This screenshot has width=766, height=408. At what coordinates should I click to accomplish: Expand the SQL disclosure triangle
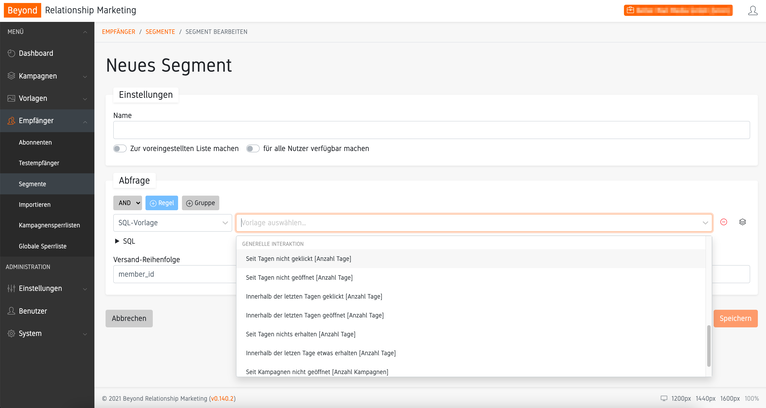pyautogui.click(x=116, y=241)
